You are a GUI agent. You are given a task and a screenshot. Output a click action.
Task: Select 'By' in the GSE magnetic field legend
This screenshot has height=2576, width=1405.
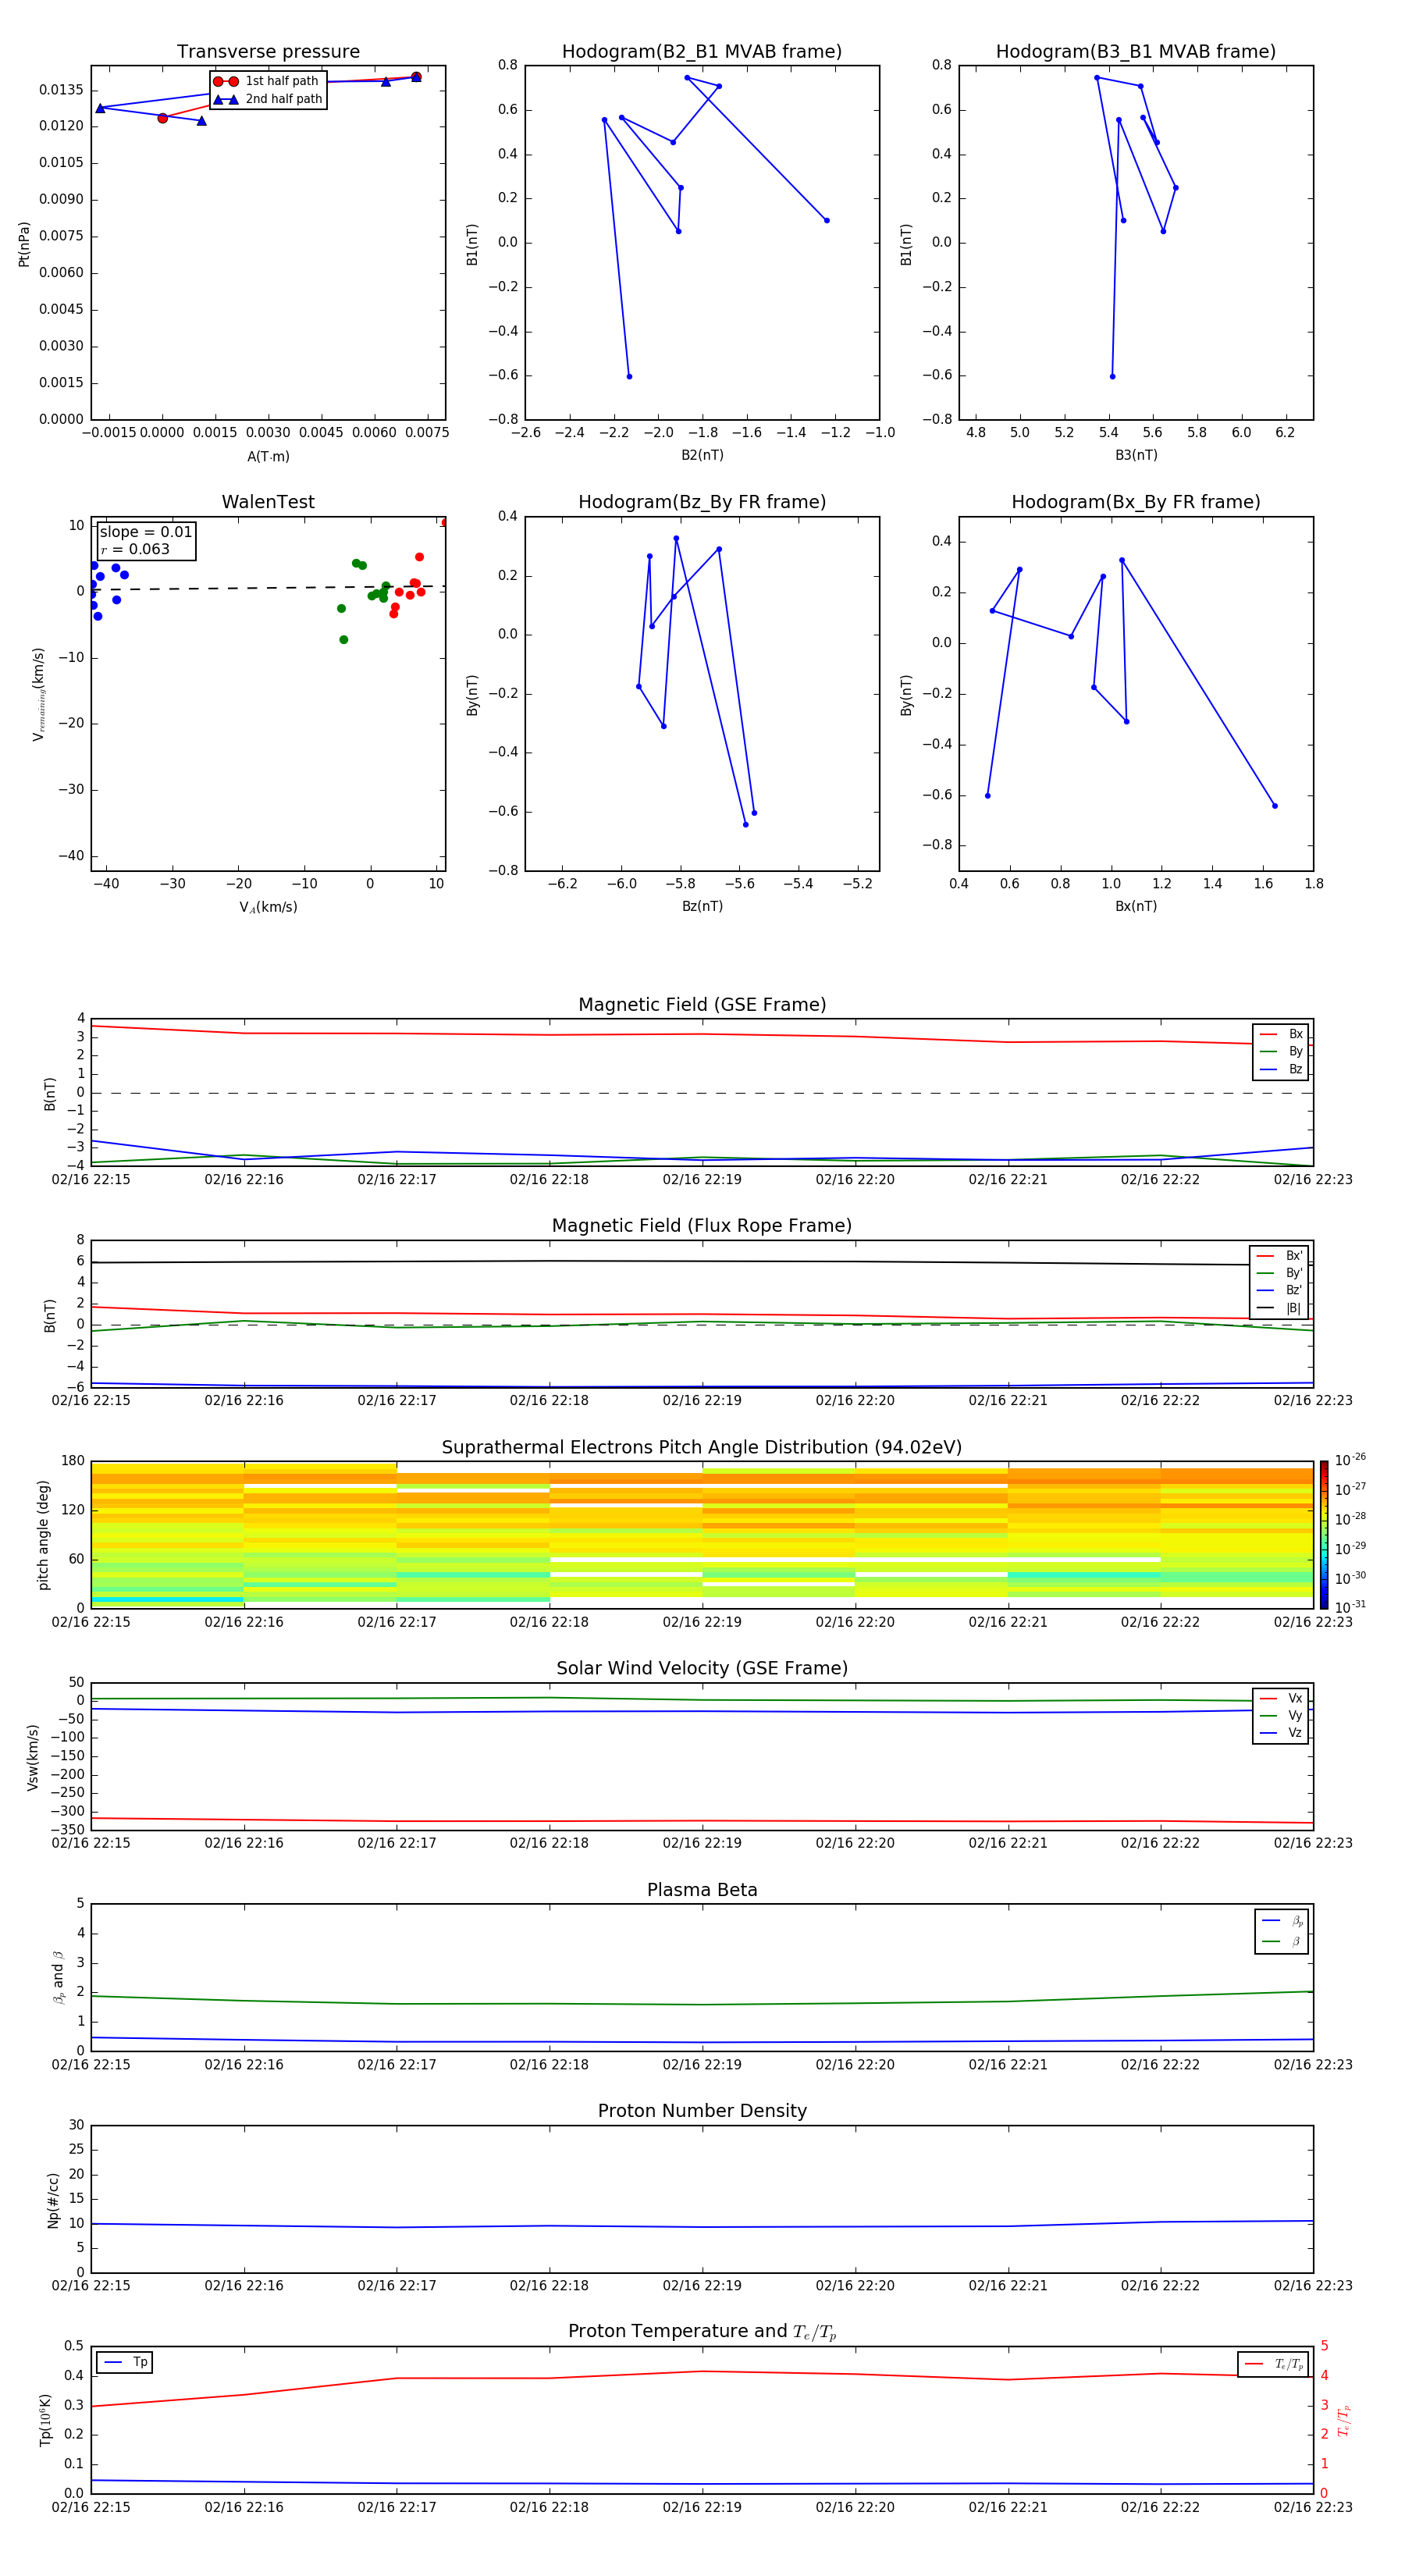coord(1281,1051)
